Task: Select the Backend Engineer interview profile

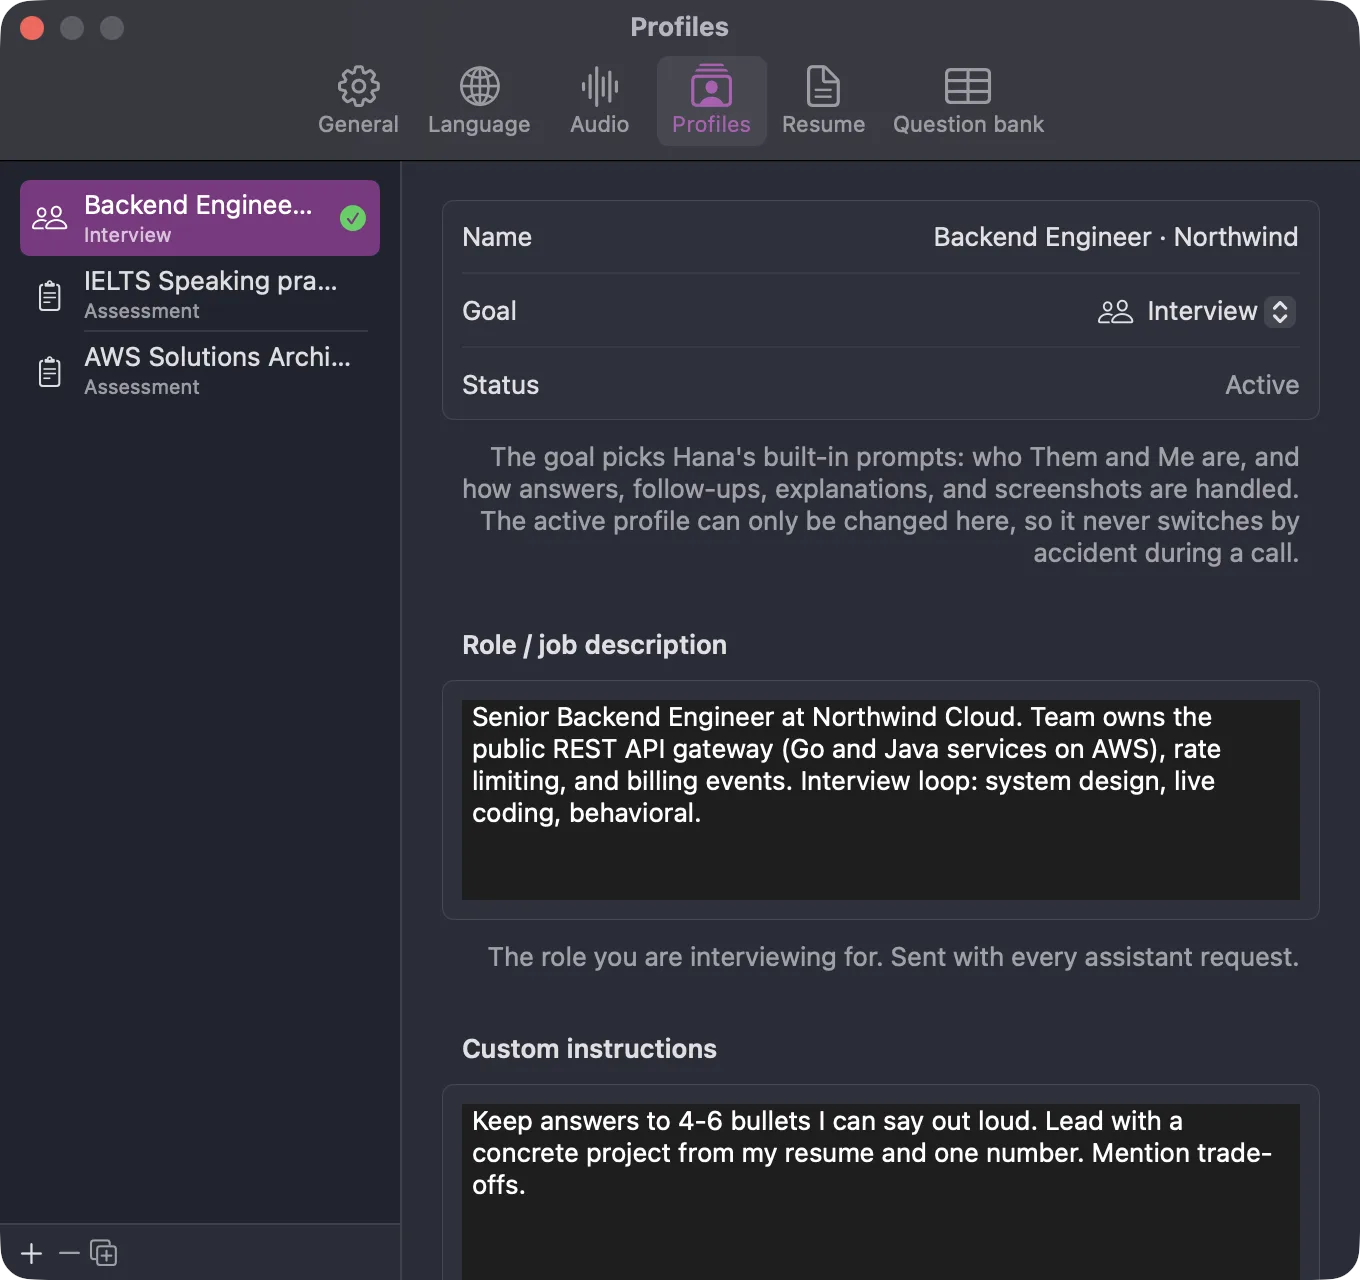Action: [200, 218]
